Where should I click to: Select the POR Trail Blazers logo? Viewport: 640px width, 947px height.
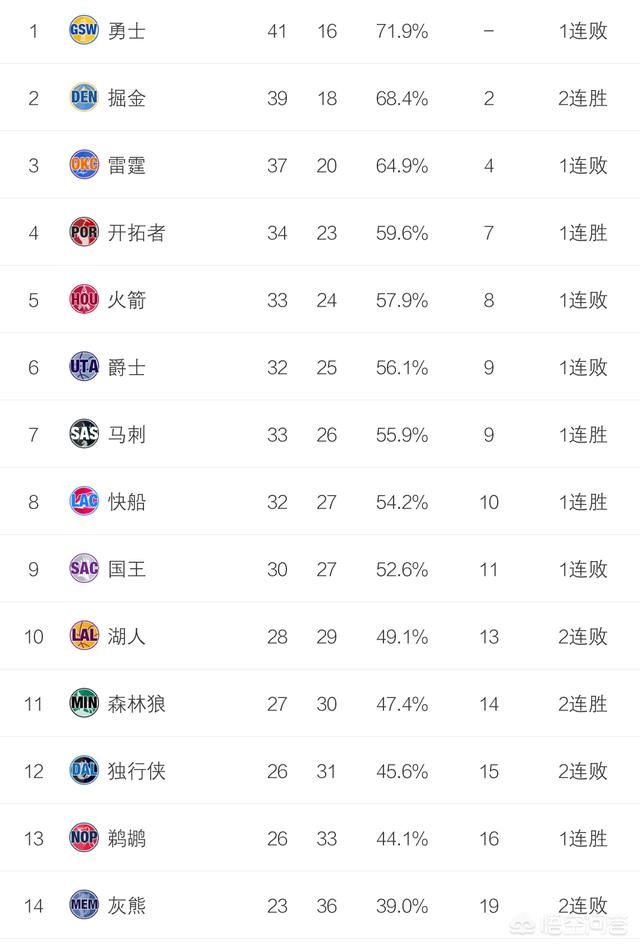click(84, 232)
